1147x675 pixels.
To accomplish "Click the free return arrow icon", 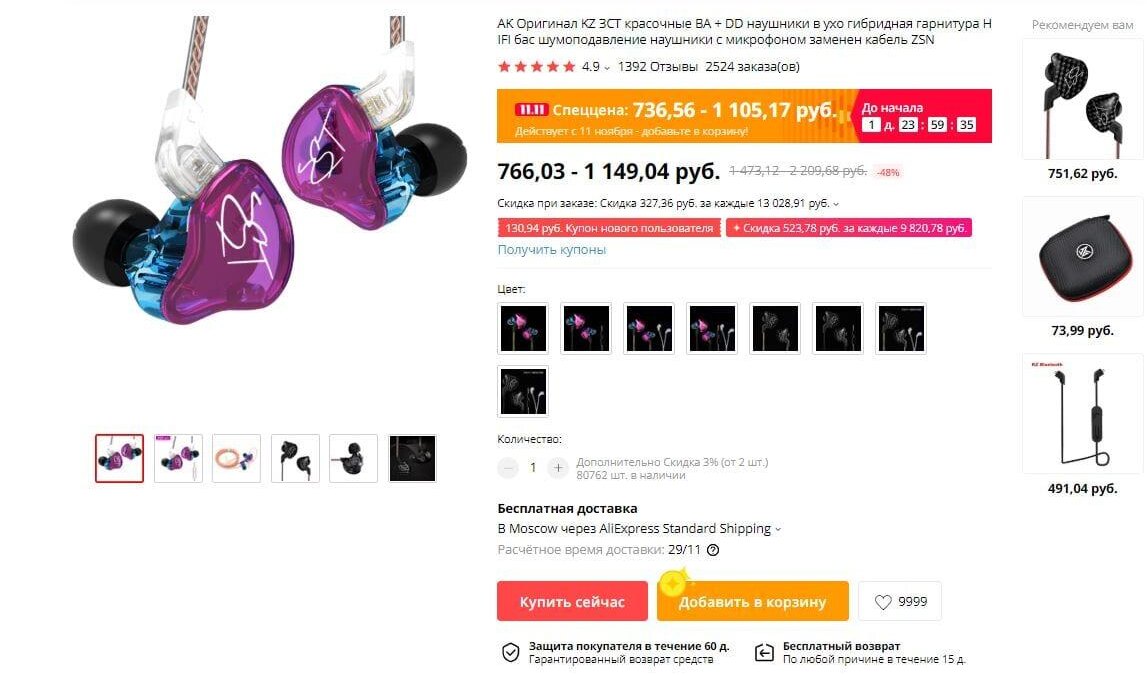I will click(x=764, y=652).
